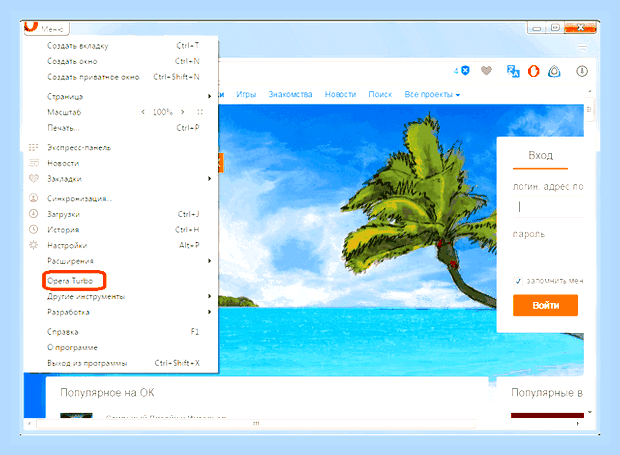Click the tab menu icon under close button
620x455 pixels.
coord(582,48)
